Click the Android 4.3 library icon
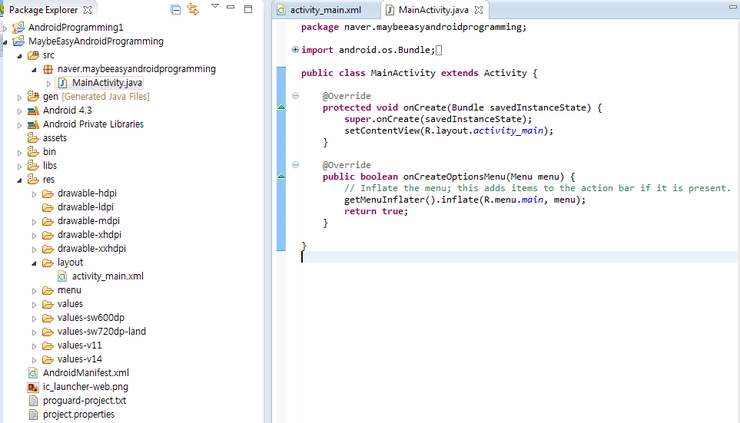The width and height of the screenshot is (740, 423). click(33, 111)
